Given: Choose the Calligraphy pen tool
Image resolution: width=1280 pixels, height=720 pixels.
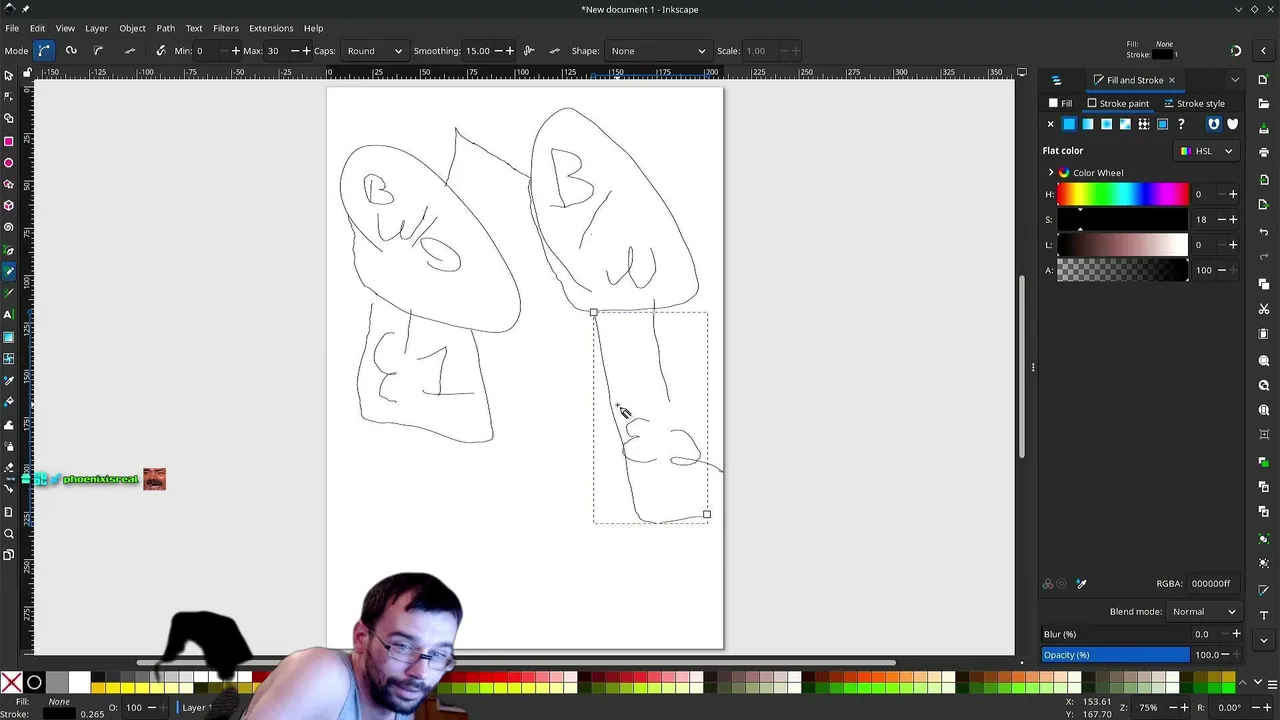Looking at the screenshot, I should (x=9, y=293).
